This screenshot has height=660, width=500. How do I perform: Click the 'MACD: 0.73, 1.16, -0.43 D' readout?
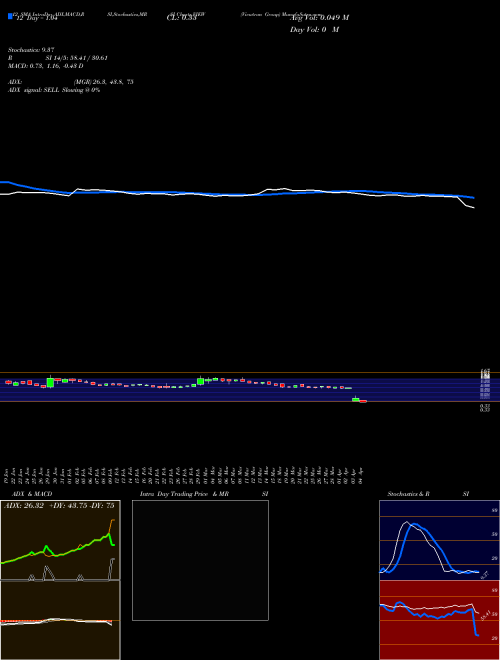[45, 66]
